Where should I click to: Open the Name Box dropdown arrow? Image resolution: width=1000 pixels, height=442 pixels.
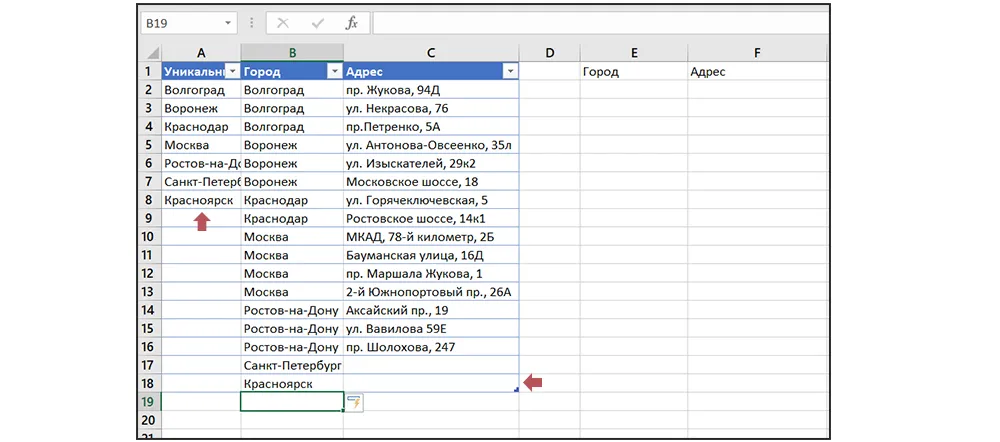228,23
